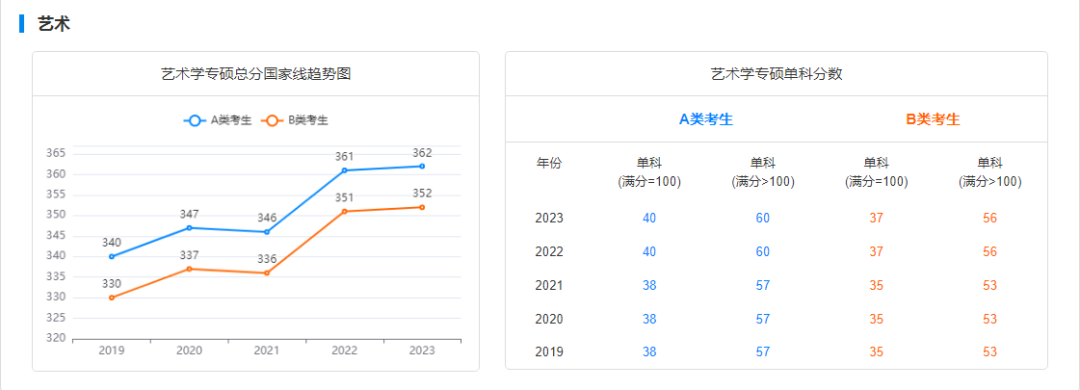Viewport: 1080px width, 390px height.
Task: Click the 2023 x-axis label on chart
Action: (x=422, y=351)
